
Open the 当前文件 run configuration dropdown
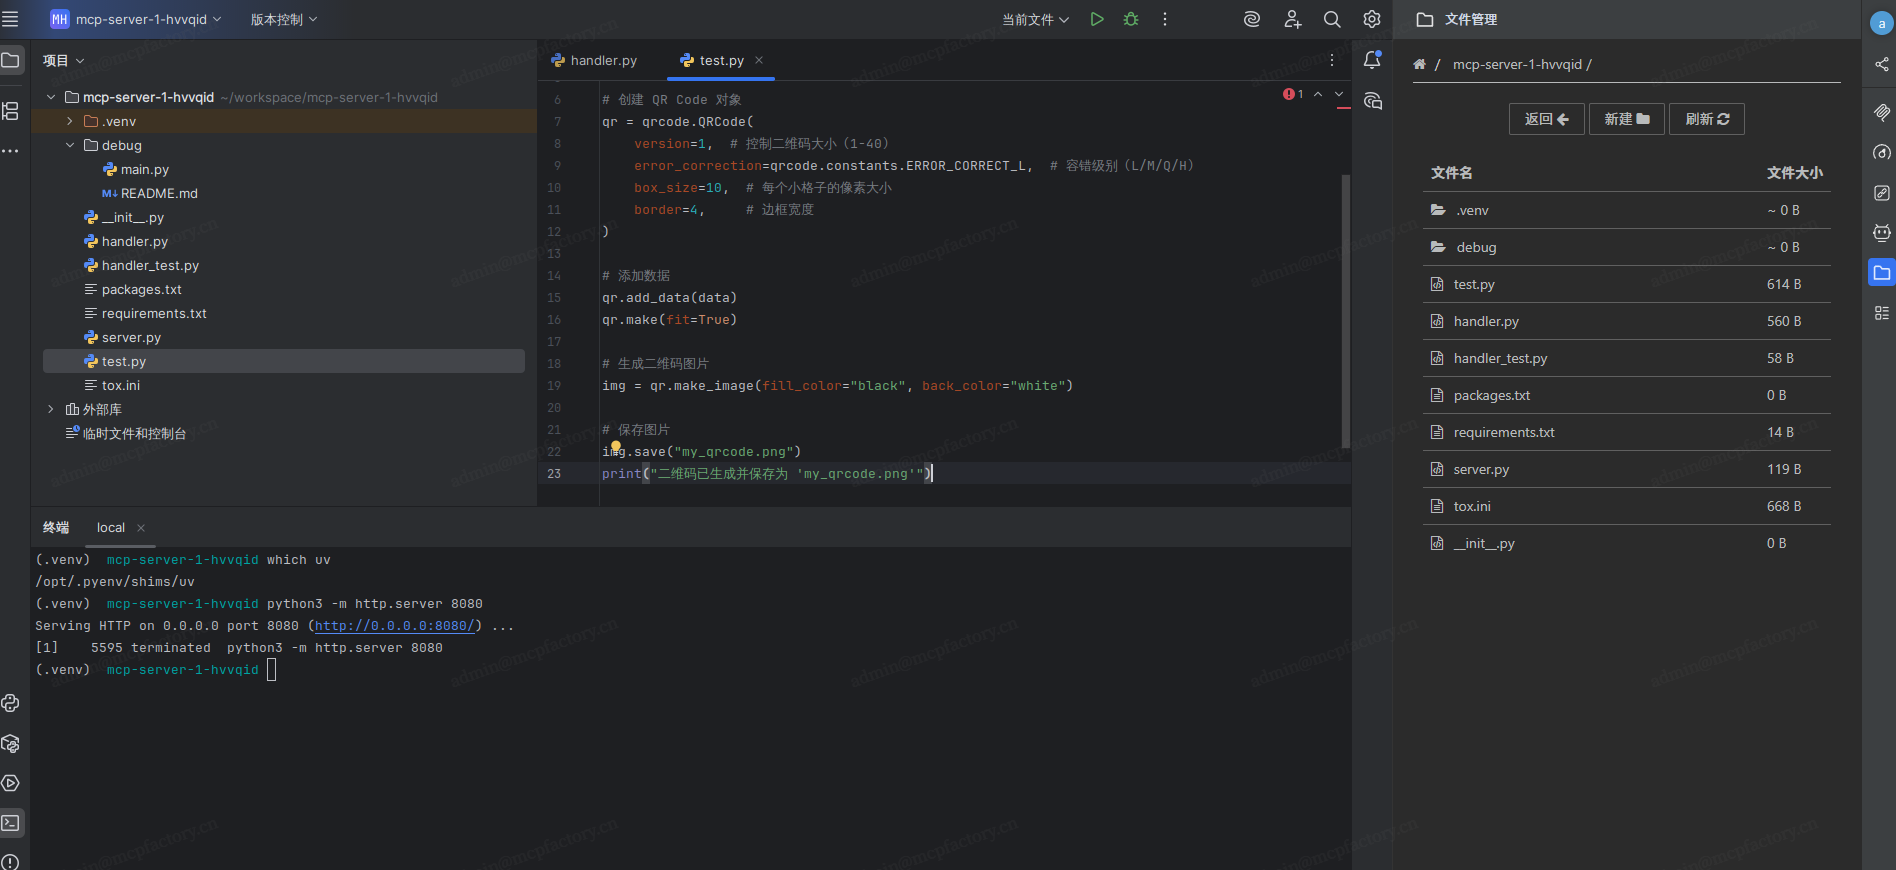(x=1035, y=19)
